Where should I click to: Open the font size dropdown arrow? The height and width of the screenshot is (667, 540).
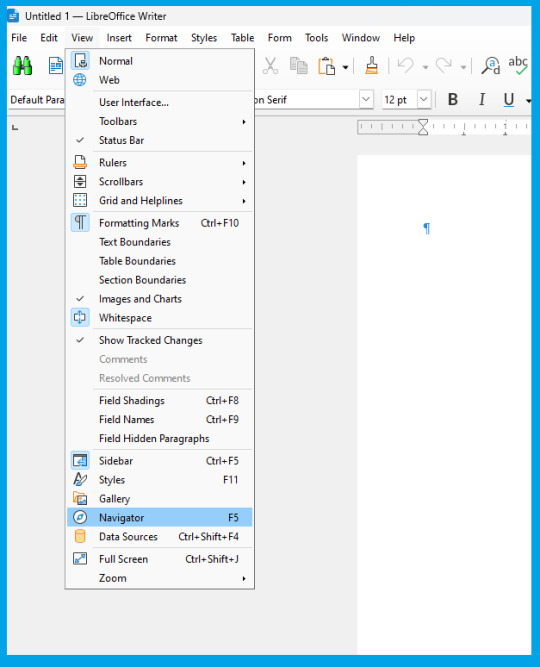[x=423, y=100]
